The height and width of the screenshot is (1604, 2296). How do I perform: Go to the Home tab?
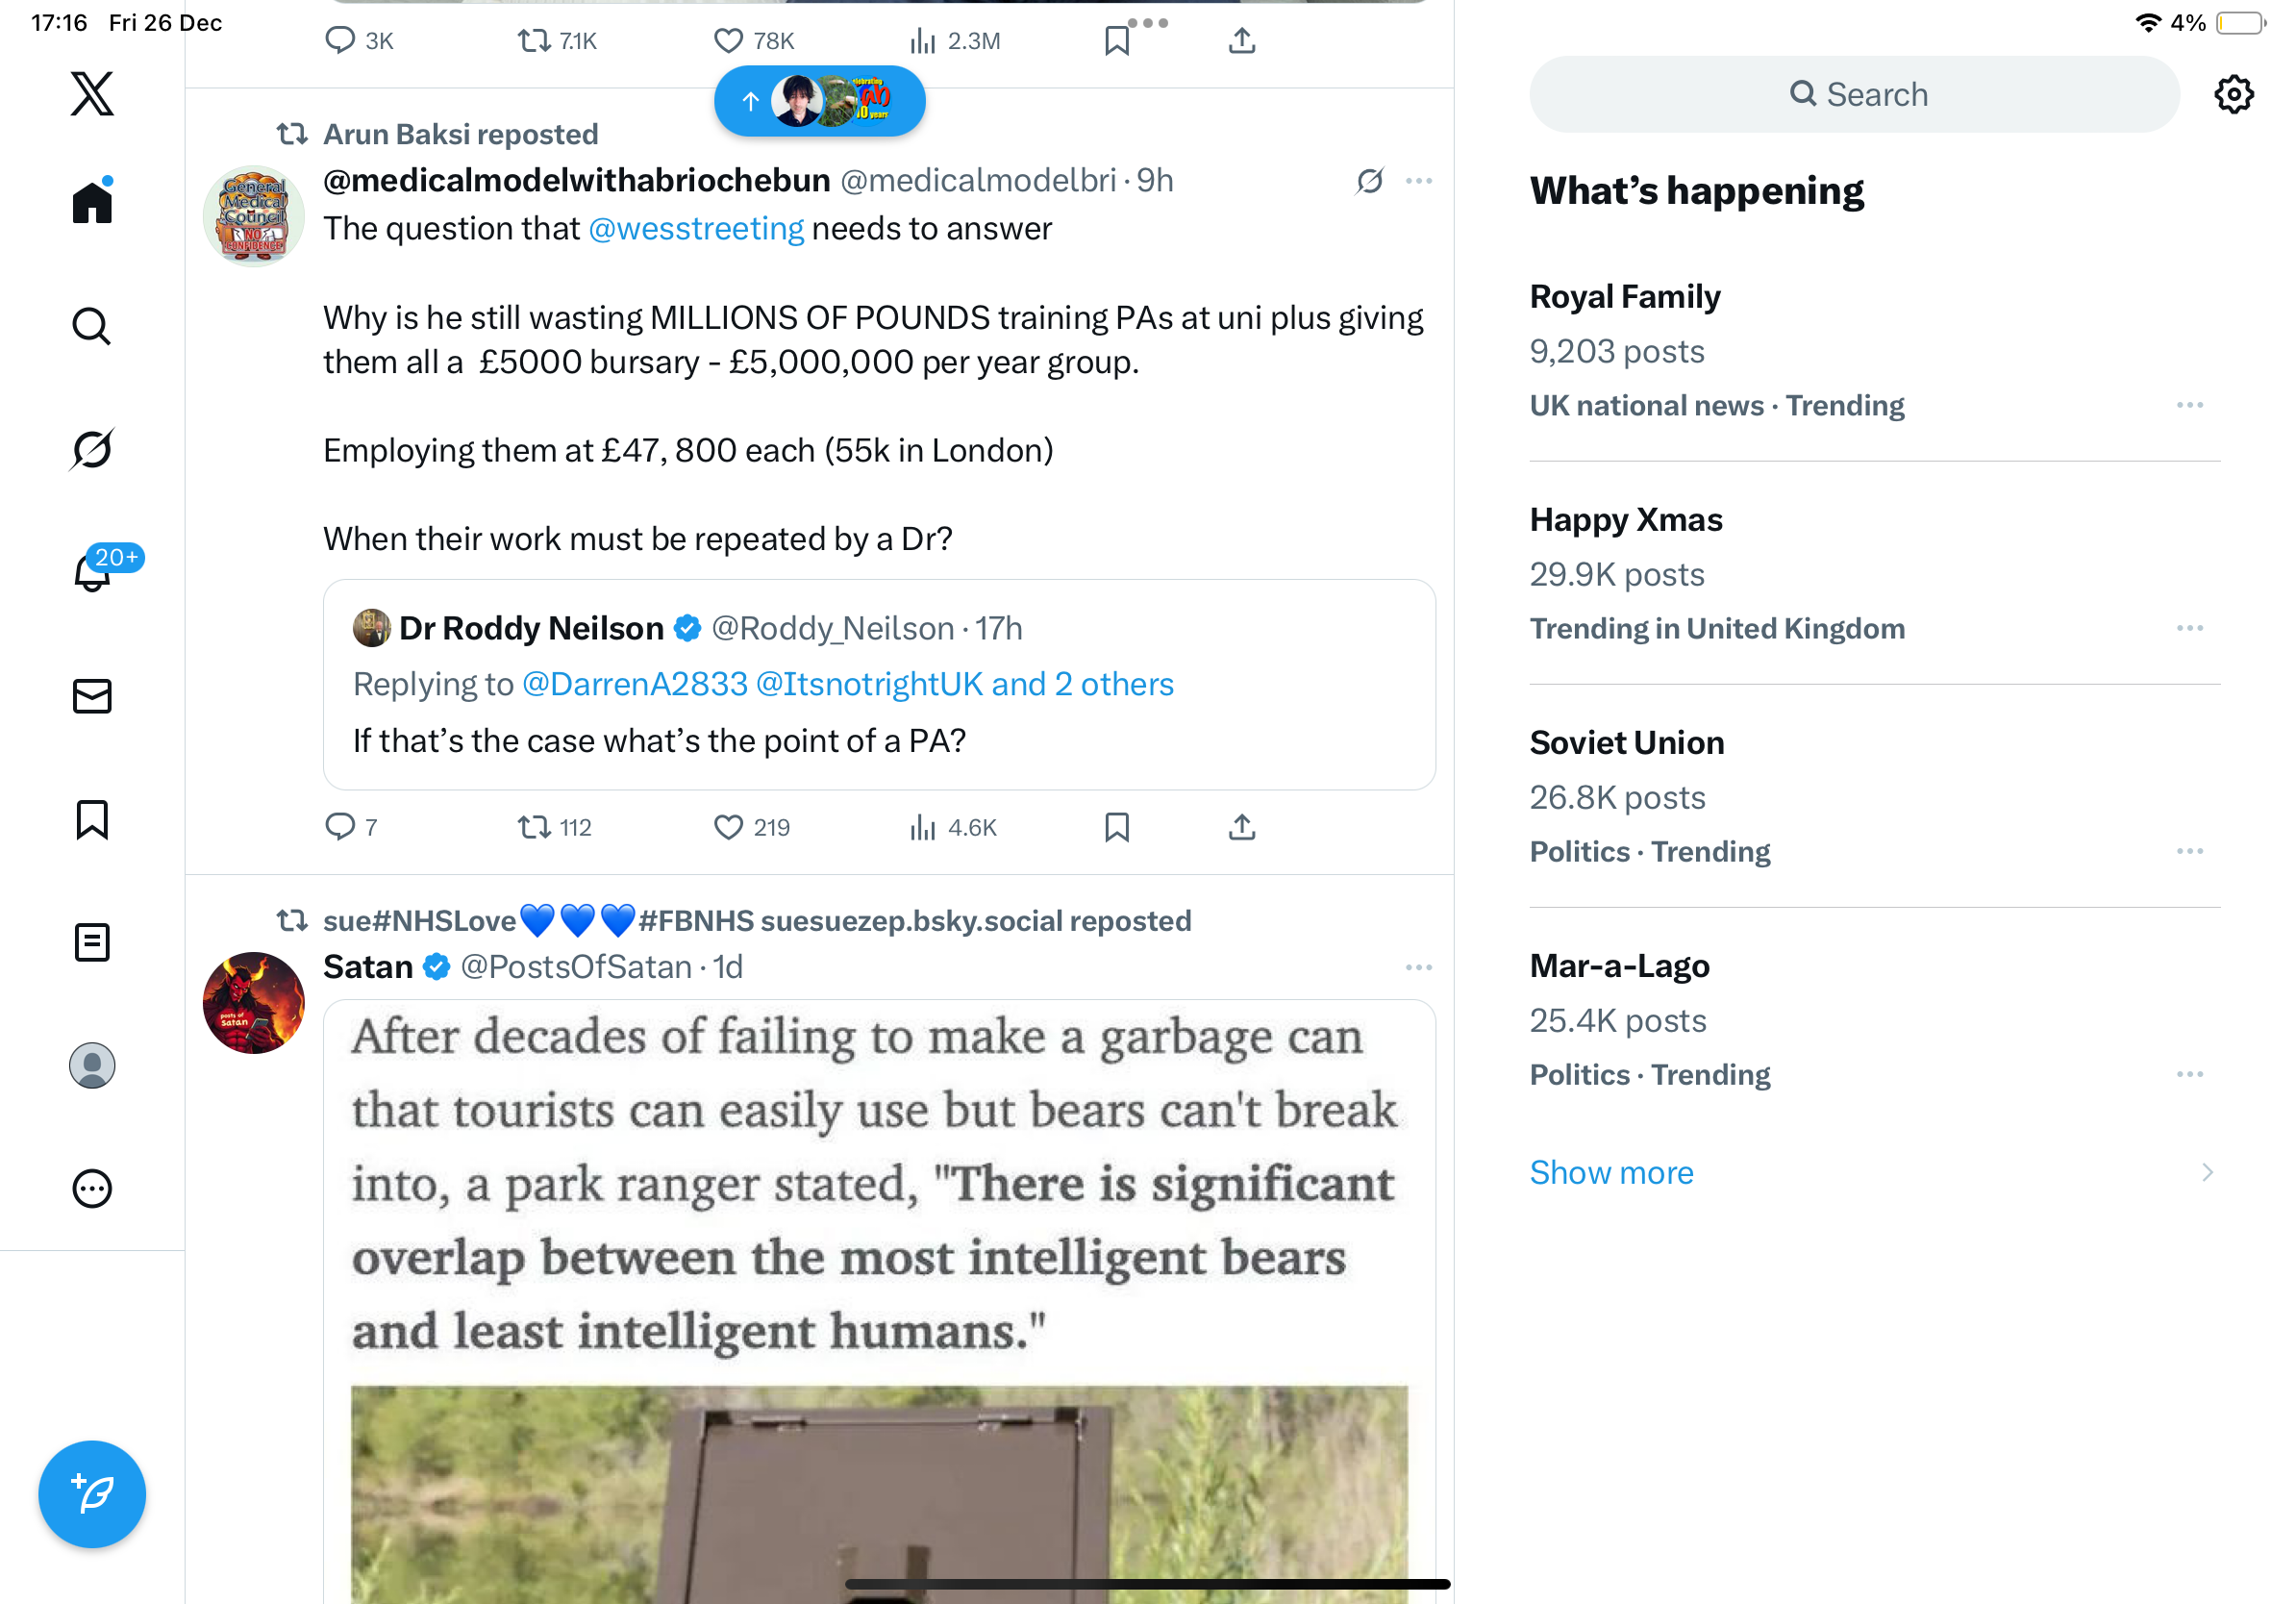[92, 203]
